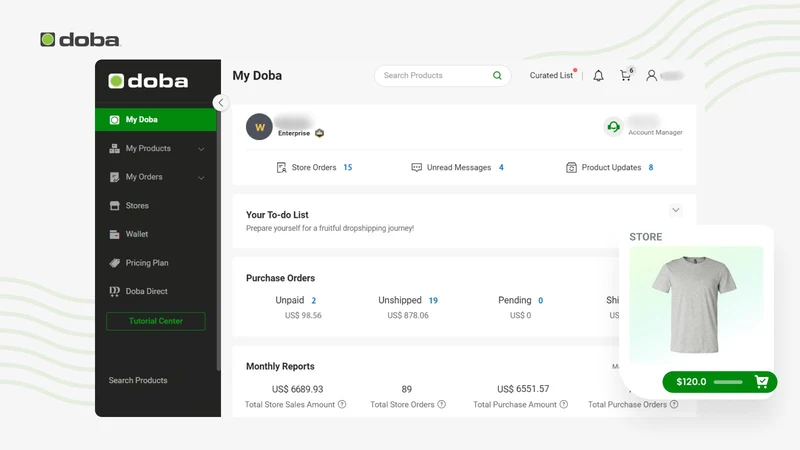This screenshot has width=800, height=450.
Task: Collapse the sidebar with the arrow button
Action: pyautogui.click(x=220, y=103)
